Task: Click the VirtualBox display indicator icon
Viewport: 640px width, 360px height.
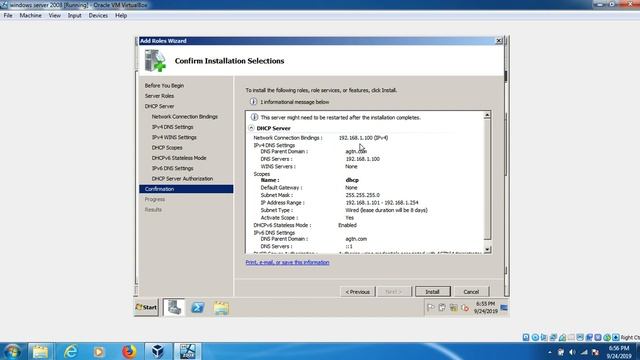Action: tap(580, 337)
